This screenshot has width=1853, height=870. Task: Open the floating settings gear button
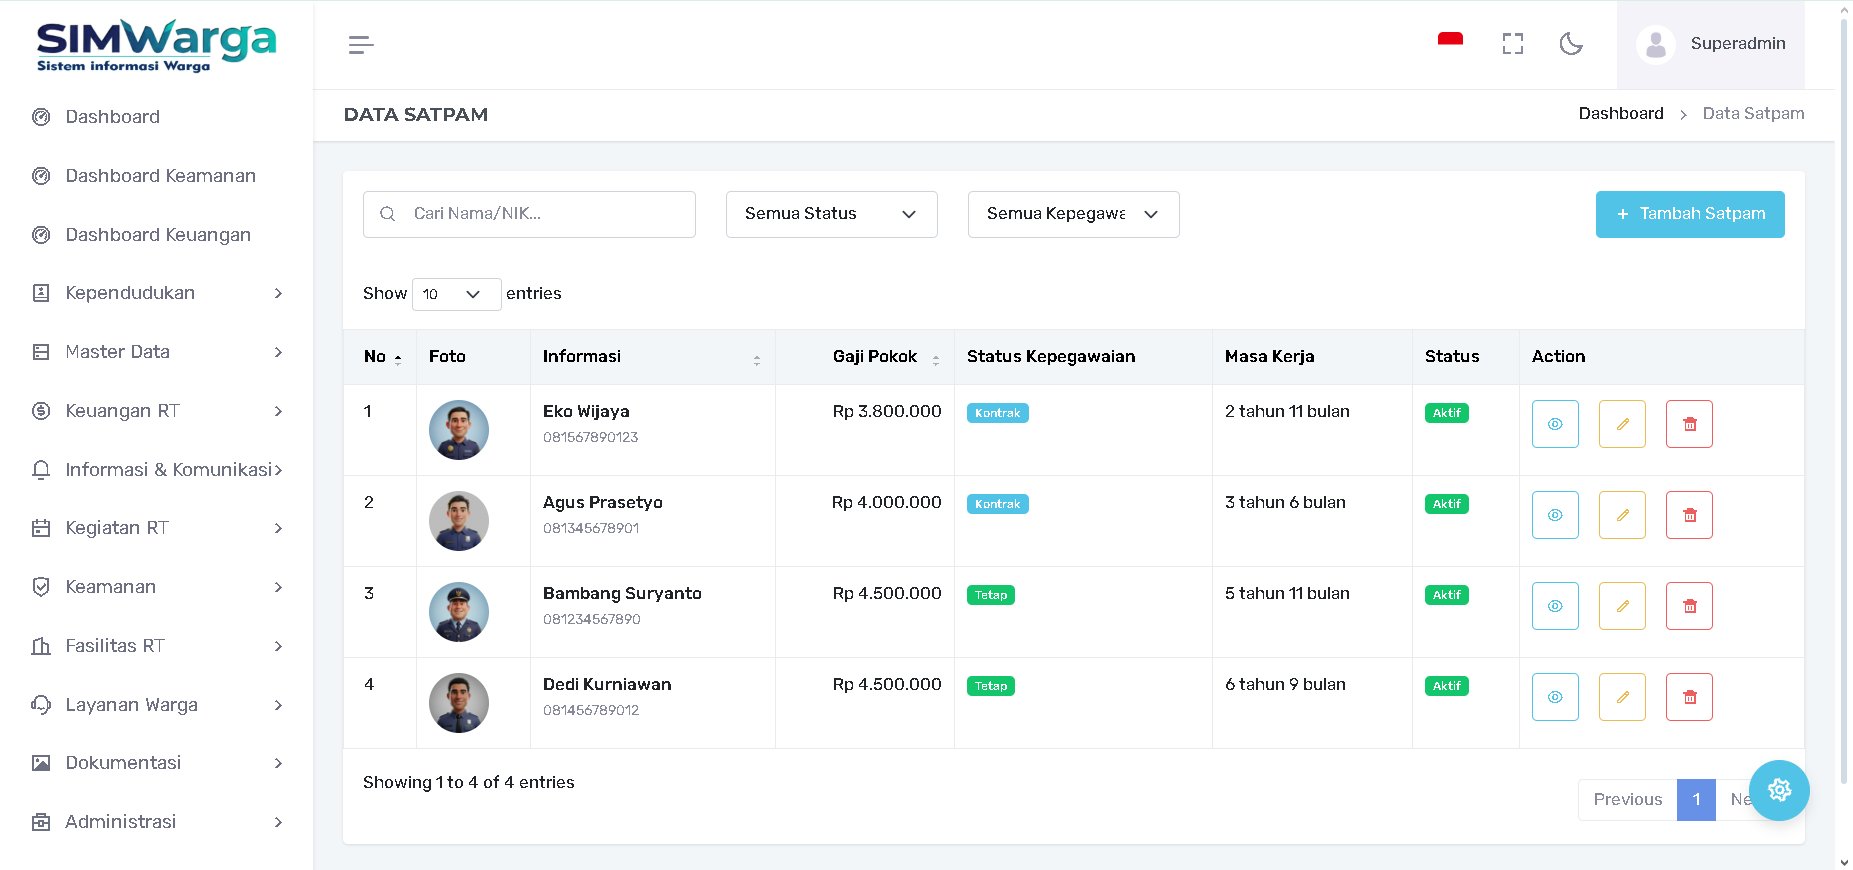click(1779, 791)
